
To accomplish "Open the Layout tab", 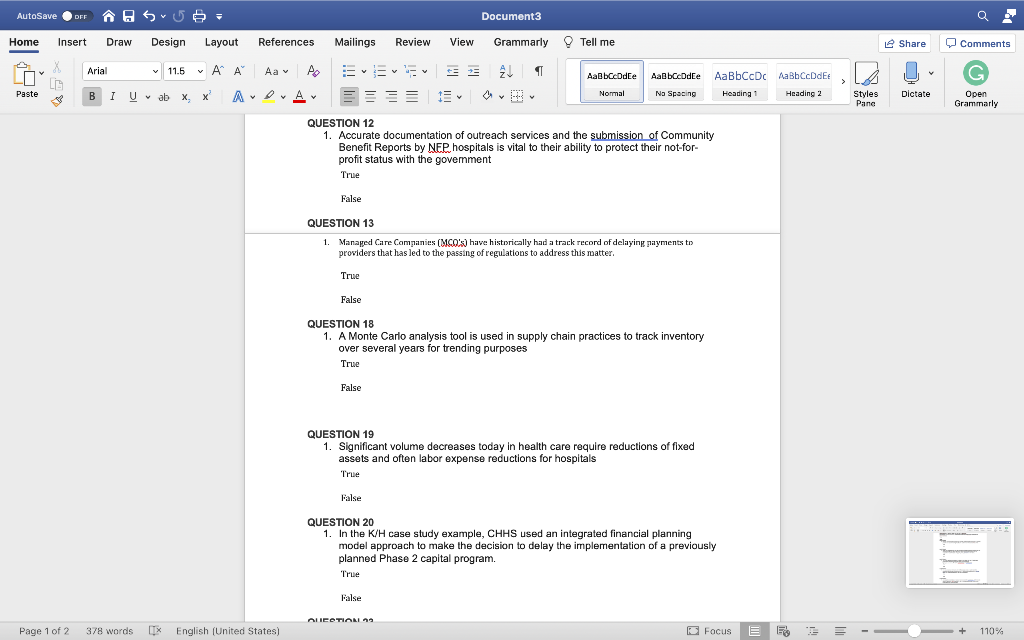I will coord(221,42).
